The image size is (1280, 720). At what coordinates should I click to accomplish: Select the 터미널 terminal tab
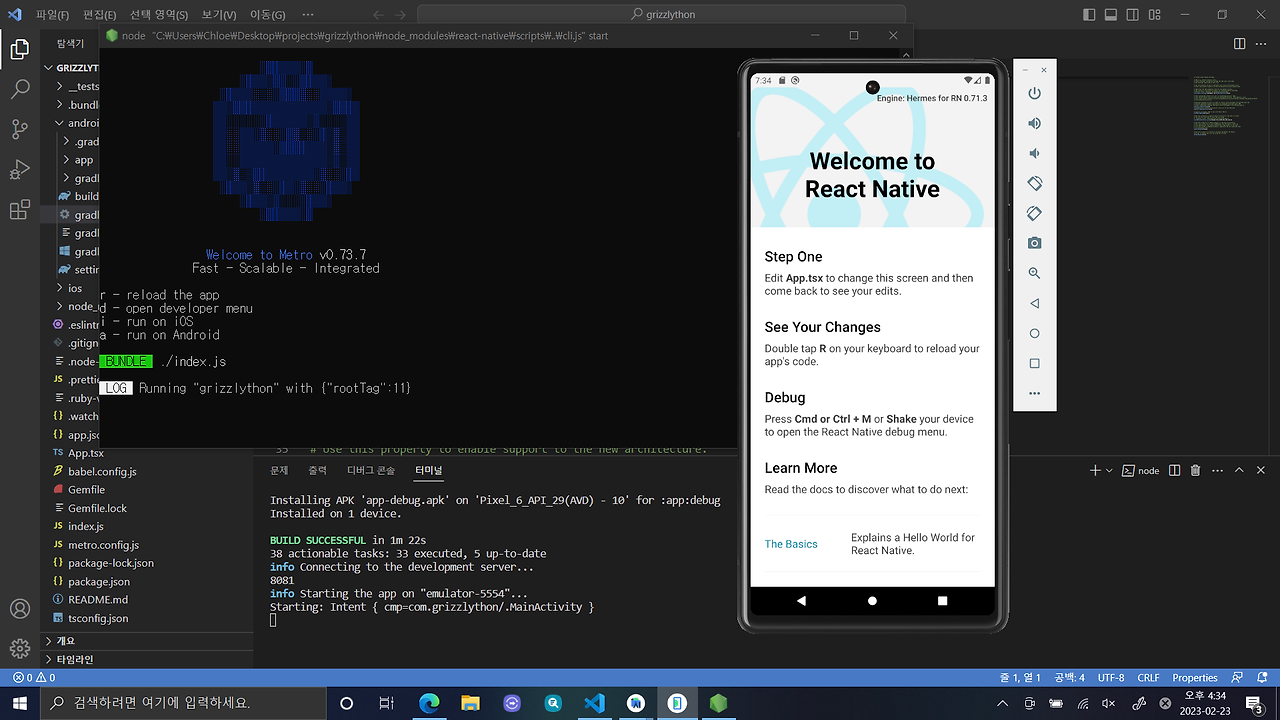coord(429,470)
